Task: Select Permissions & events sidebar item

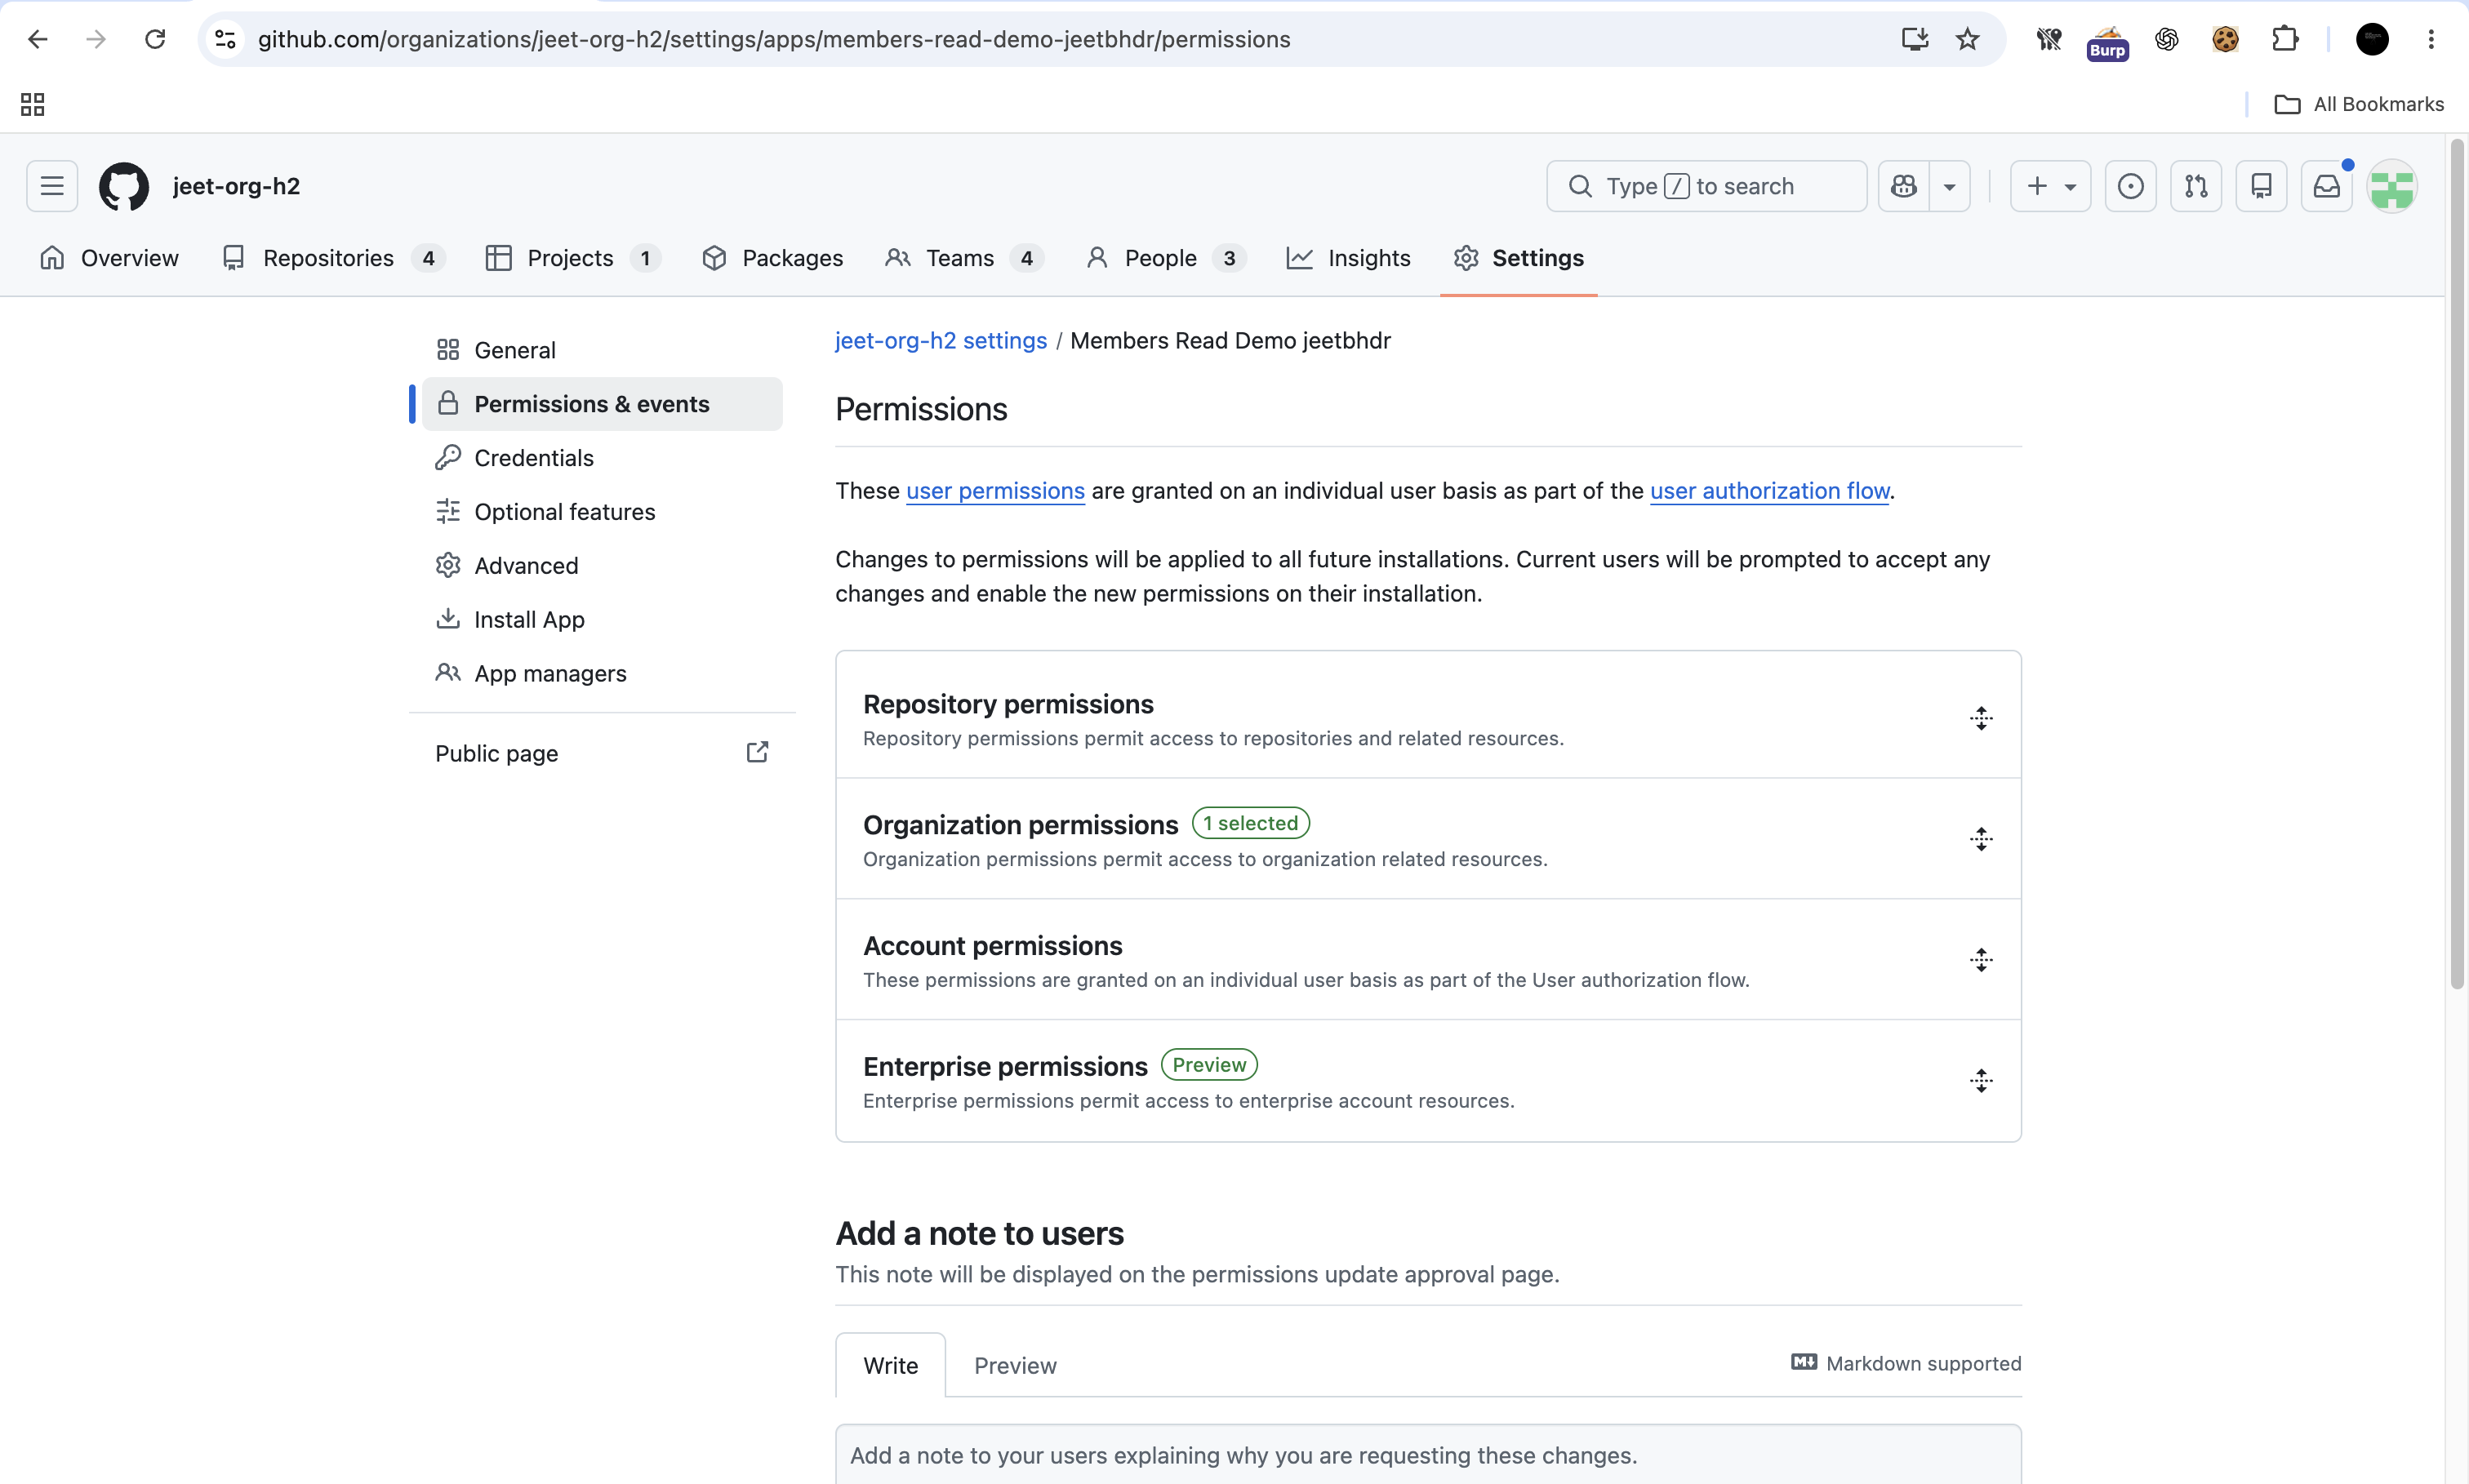Action: point(602,404)
